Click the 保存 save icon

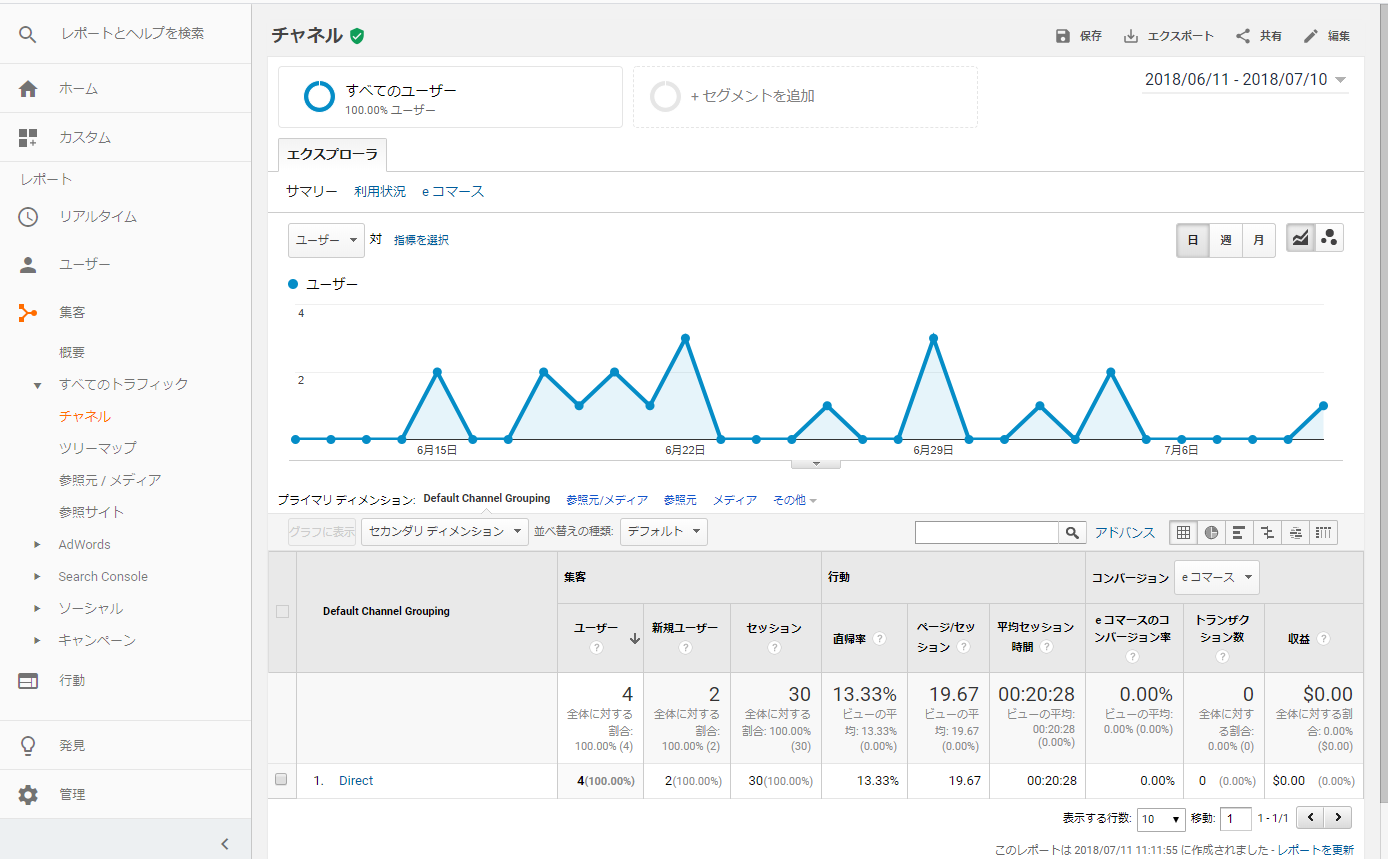1063,36
